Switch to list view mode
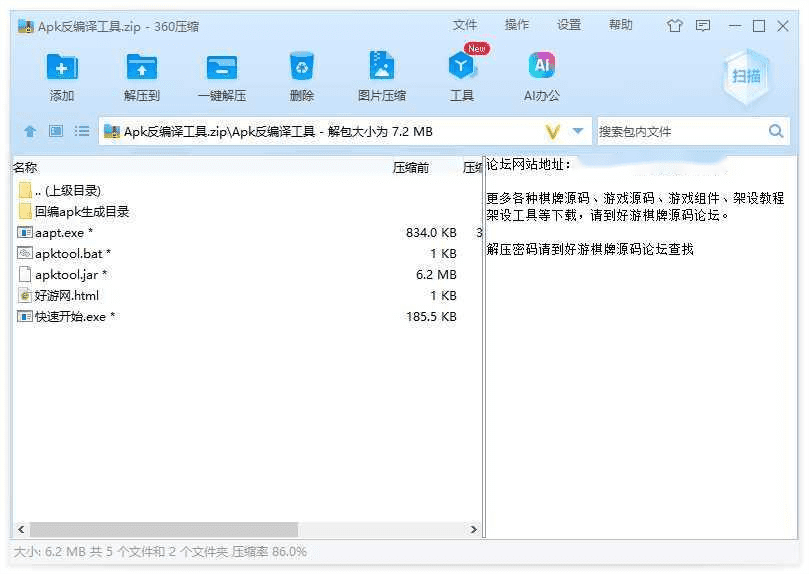 coord(82,131)
